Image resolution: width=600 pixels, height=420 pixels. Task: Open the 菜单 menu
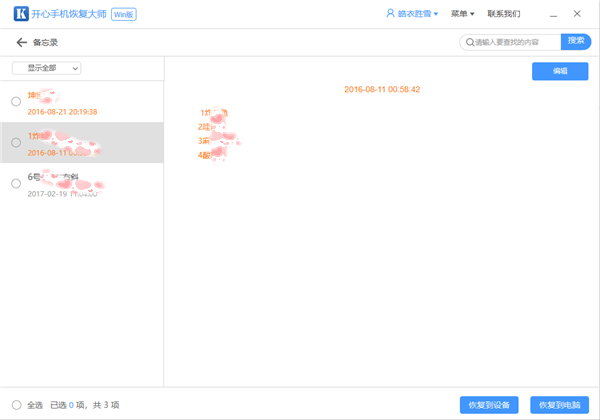tap(462, 14)
